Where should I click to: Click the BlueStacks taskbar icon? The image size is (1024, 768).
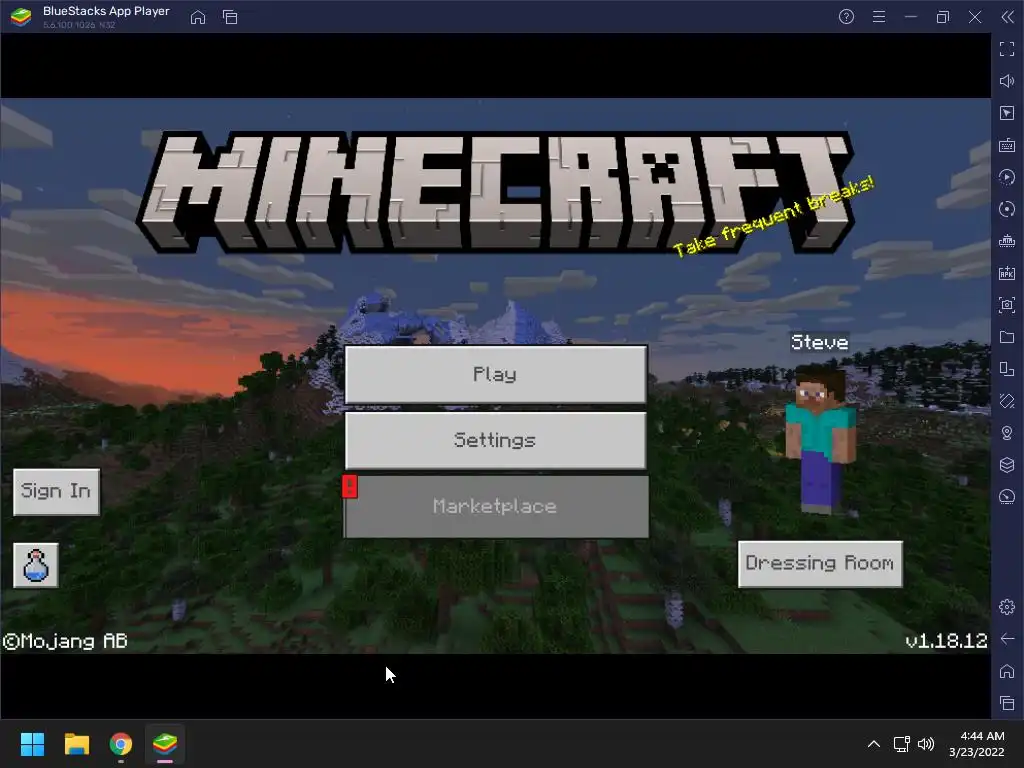[165, 744]
